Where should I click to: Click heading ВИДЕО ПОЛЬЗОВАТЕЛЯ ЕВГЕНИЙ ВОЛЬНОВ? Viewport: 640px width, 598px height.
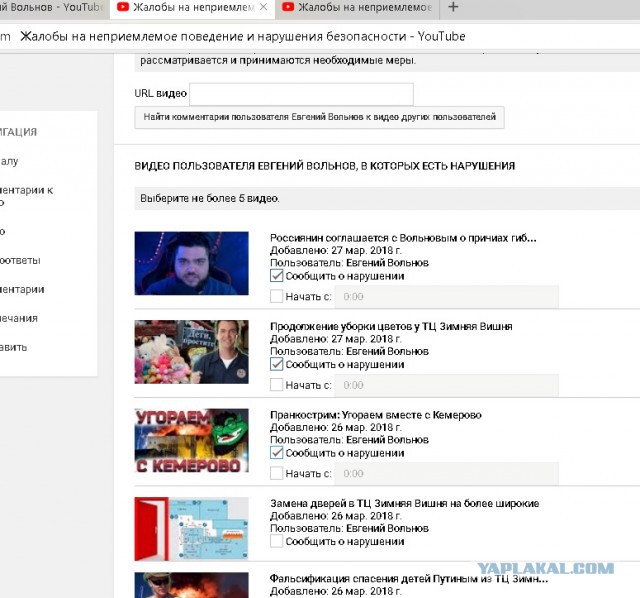pyautogui.click(x=325, y=166)
